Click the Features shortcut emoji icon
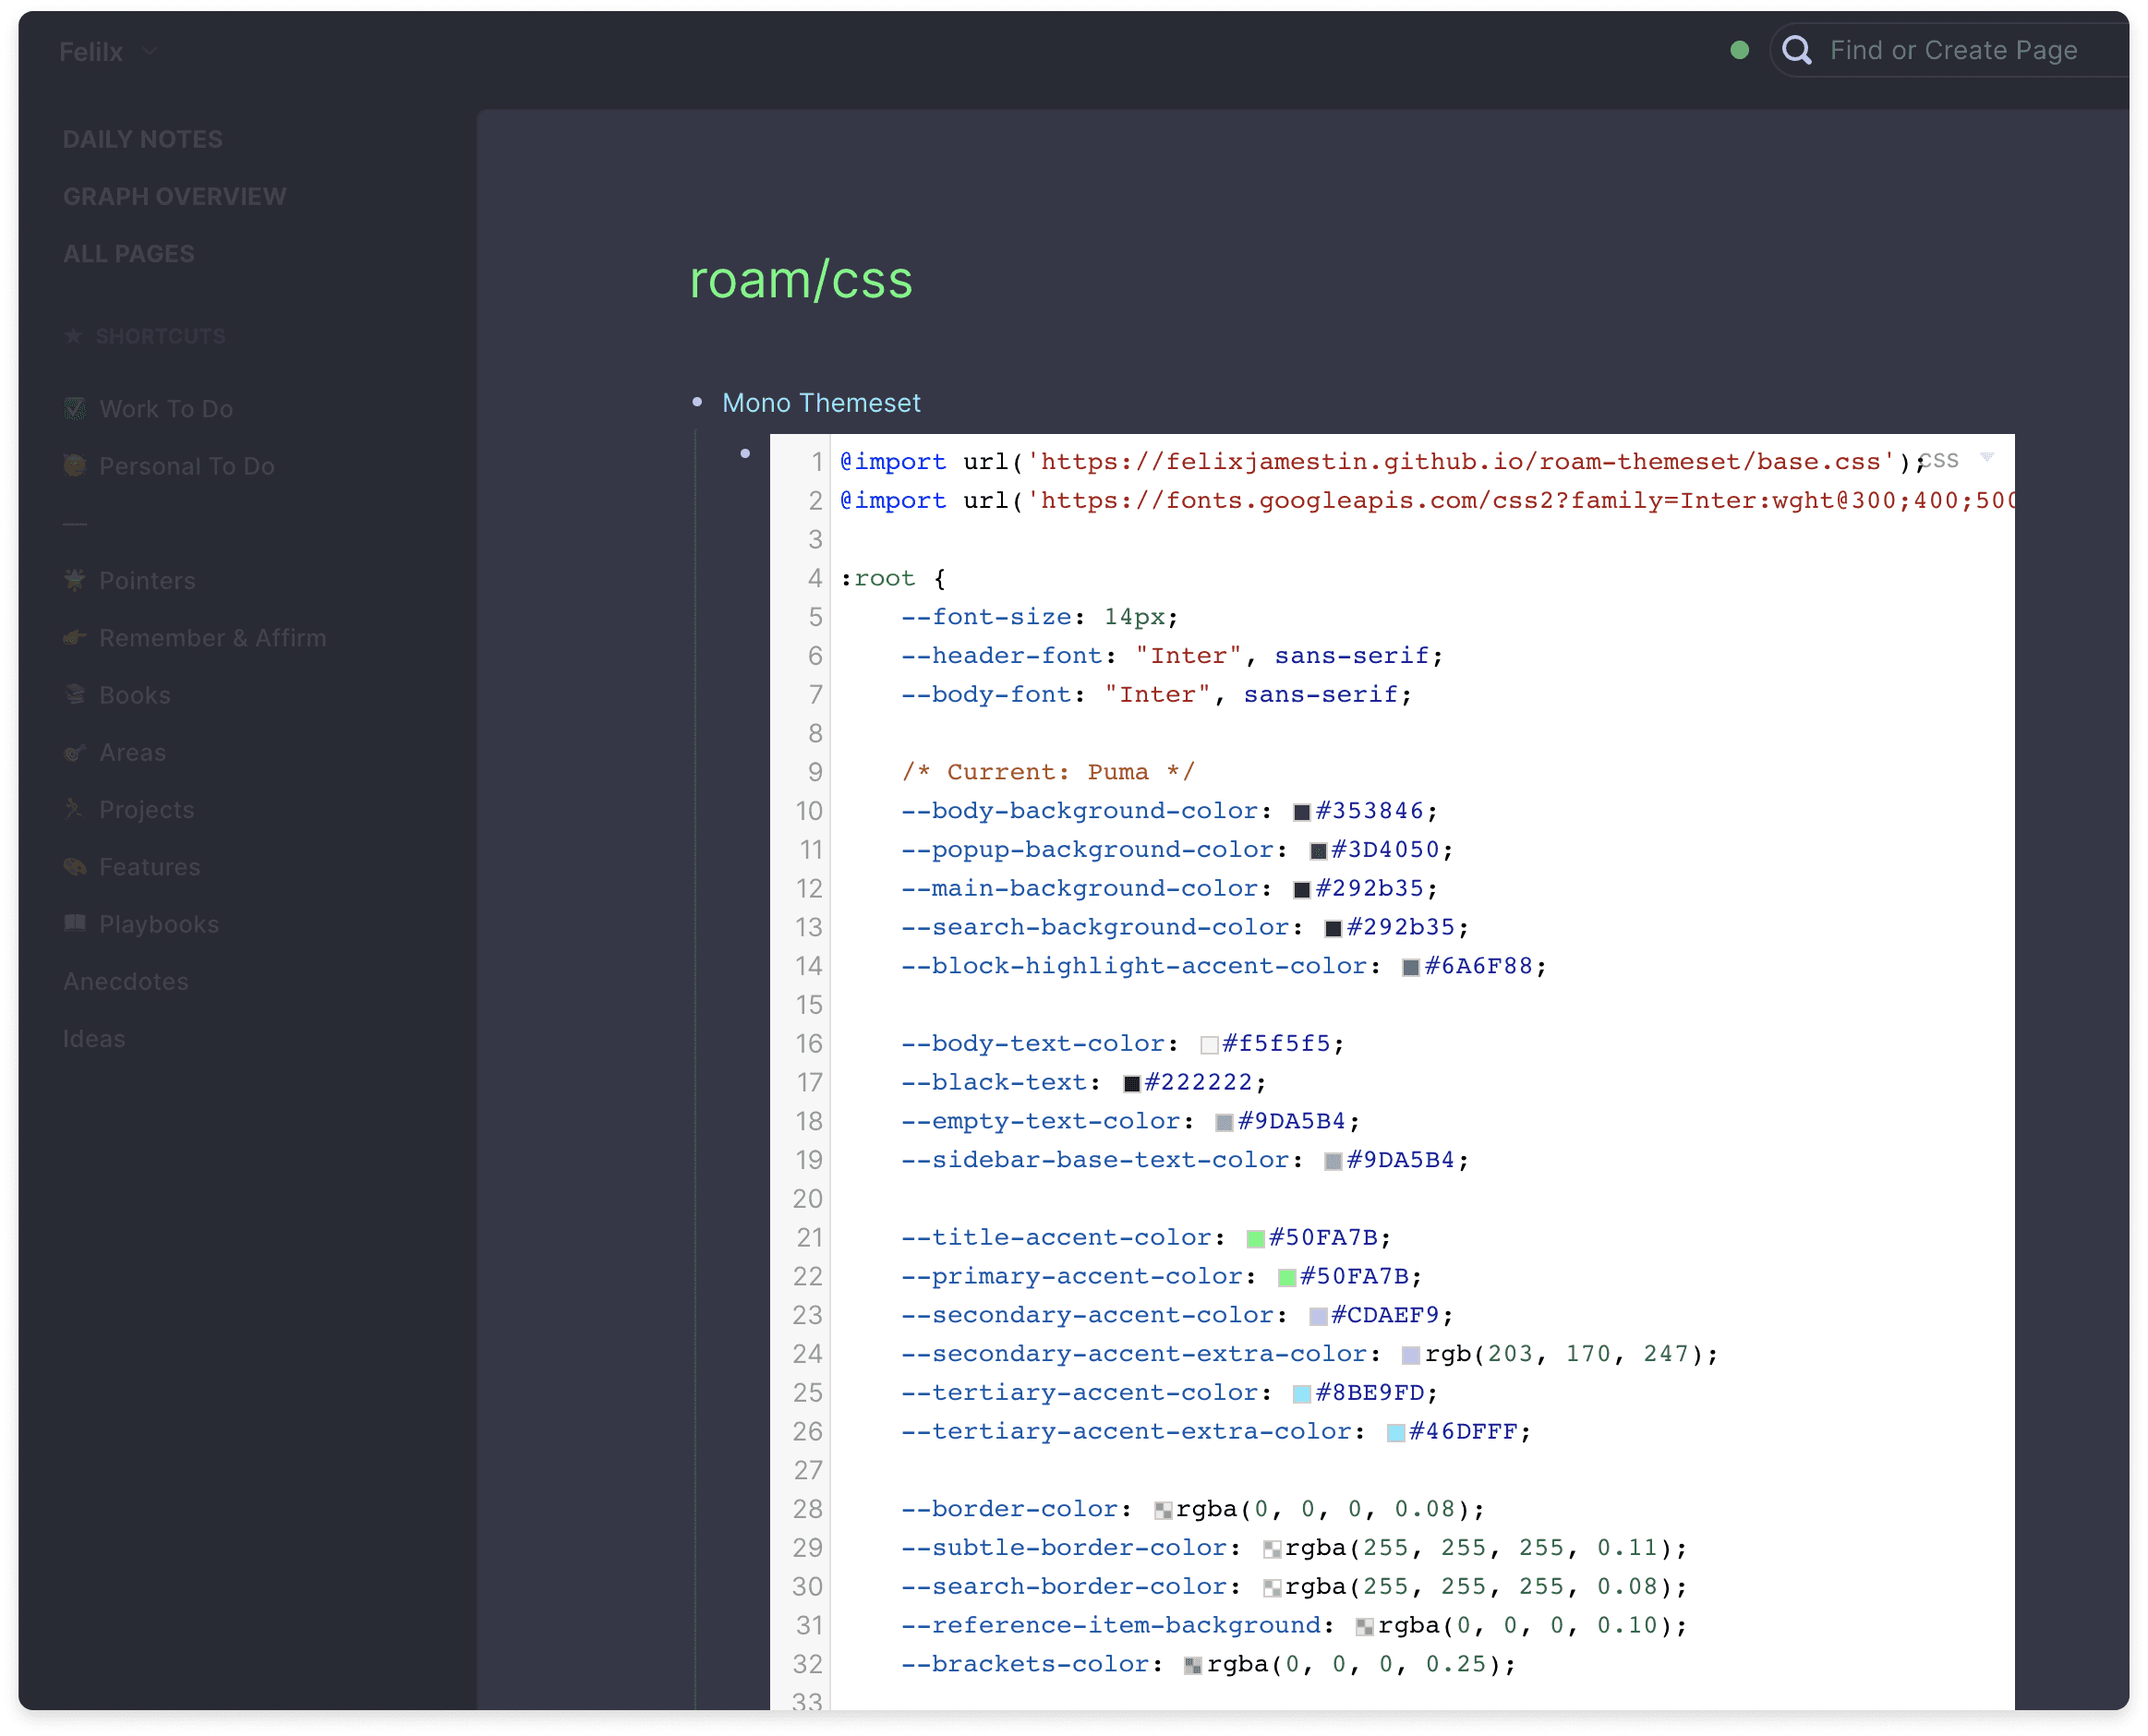The width and height of the screenshot is (2148, 1736). (75, 866)
